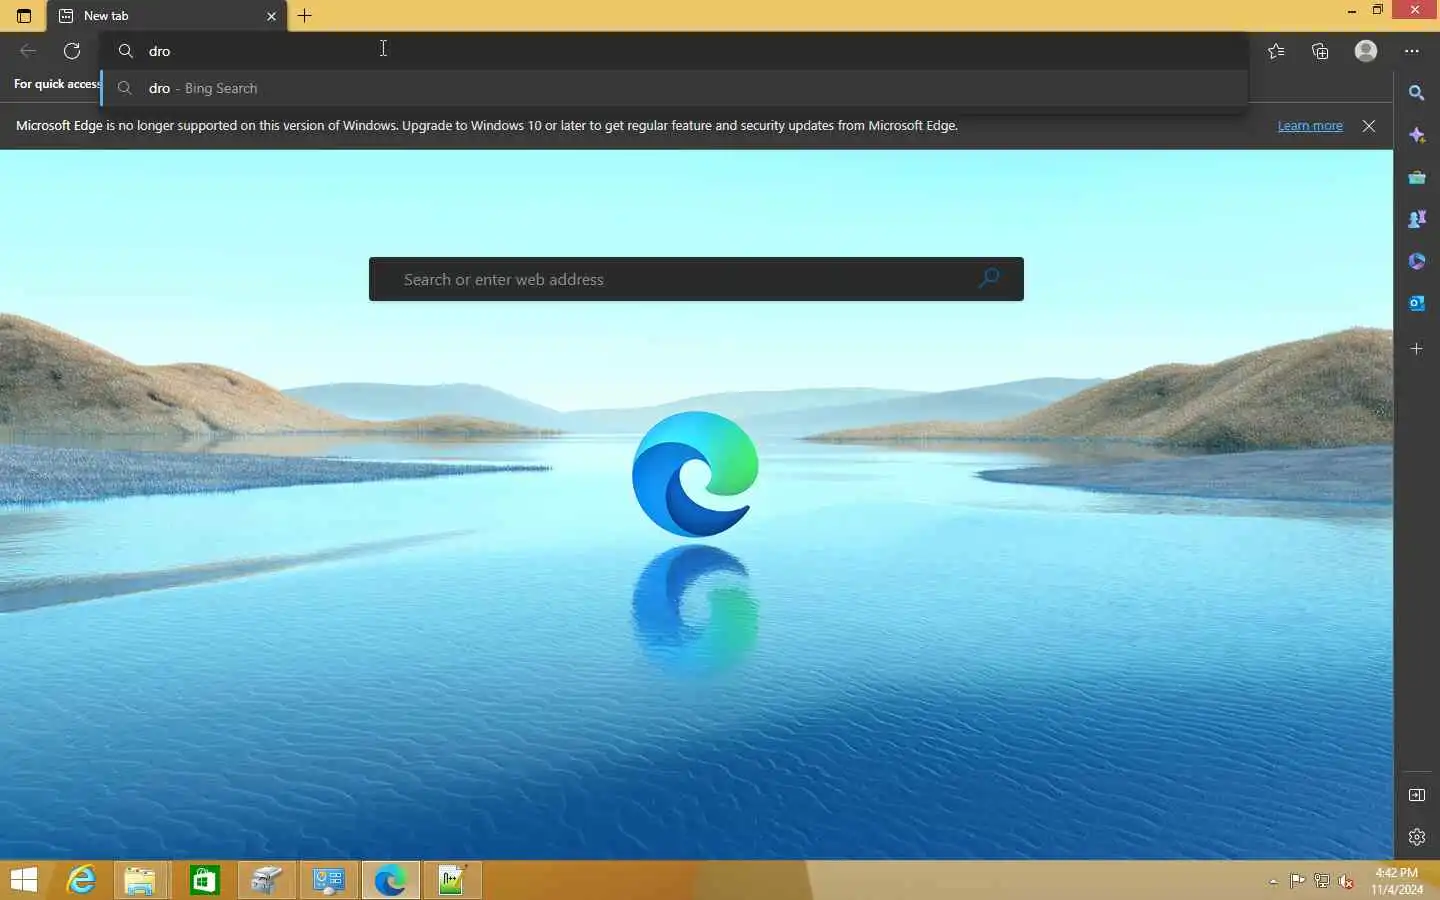1440x900 pixels.
Task: Show hidden tray icons arrow
Action: coord(1273,882)
